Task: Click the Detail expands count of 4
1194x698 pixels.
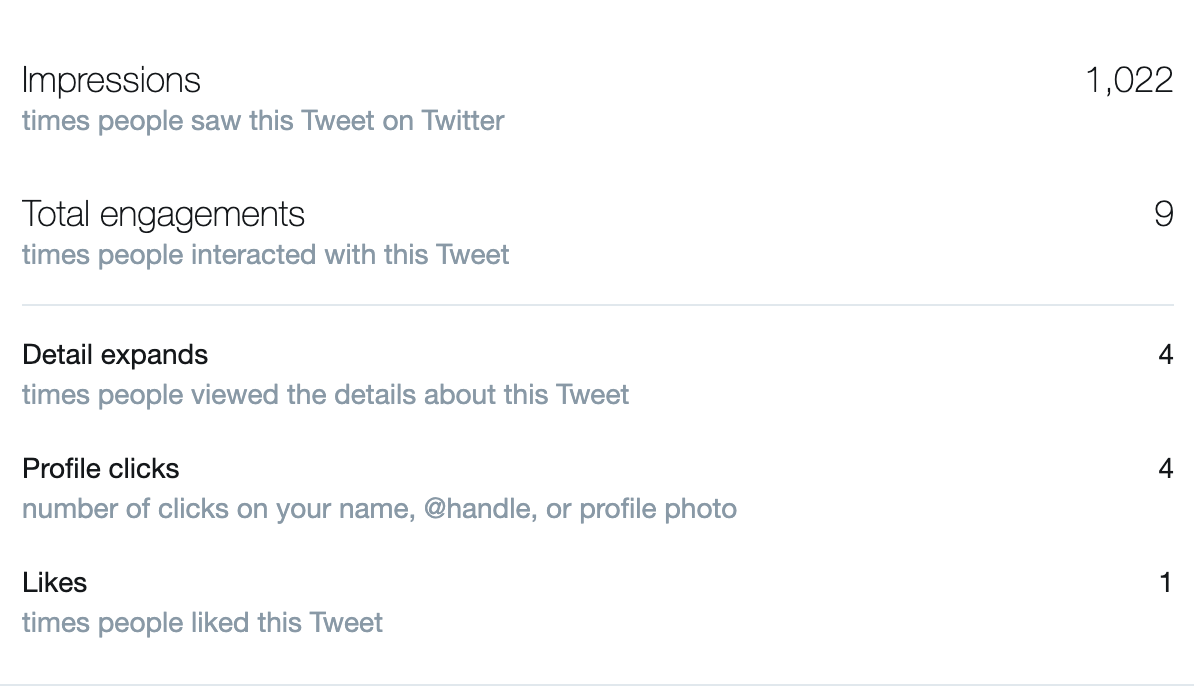Action: click(x=1165, y=355)
